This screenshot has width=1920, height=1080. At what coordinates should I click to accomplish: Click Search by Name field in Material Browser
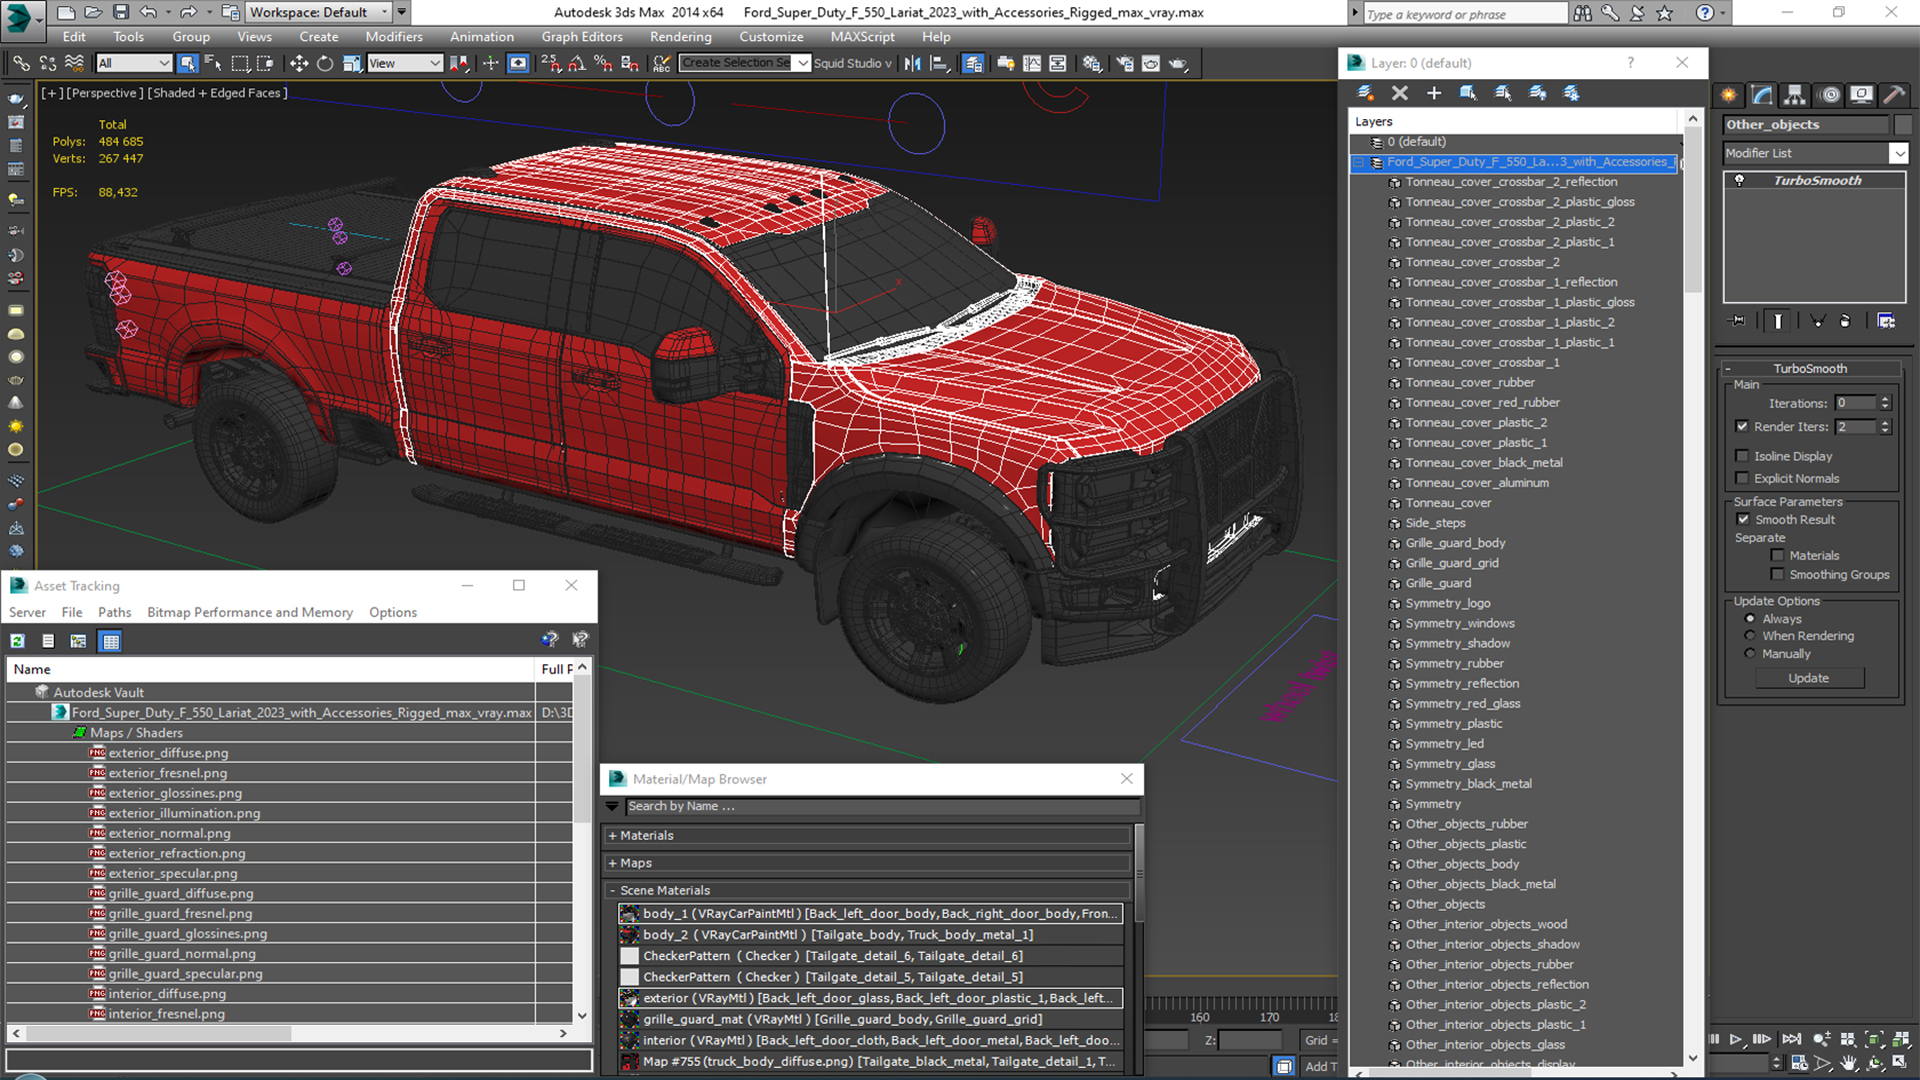pos(882,806)
